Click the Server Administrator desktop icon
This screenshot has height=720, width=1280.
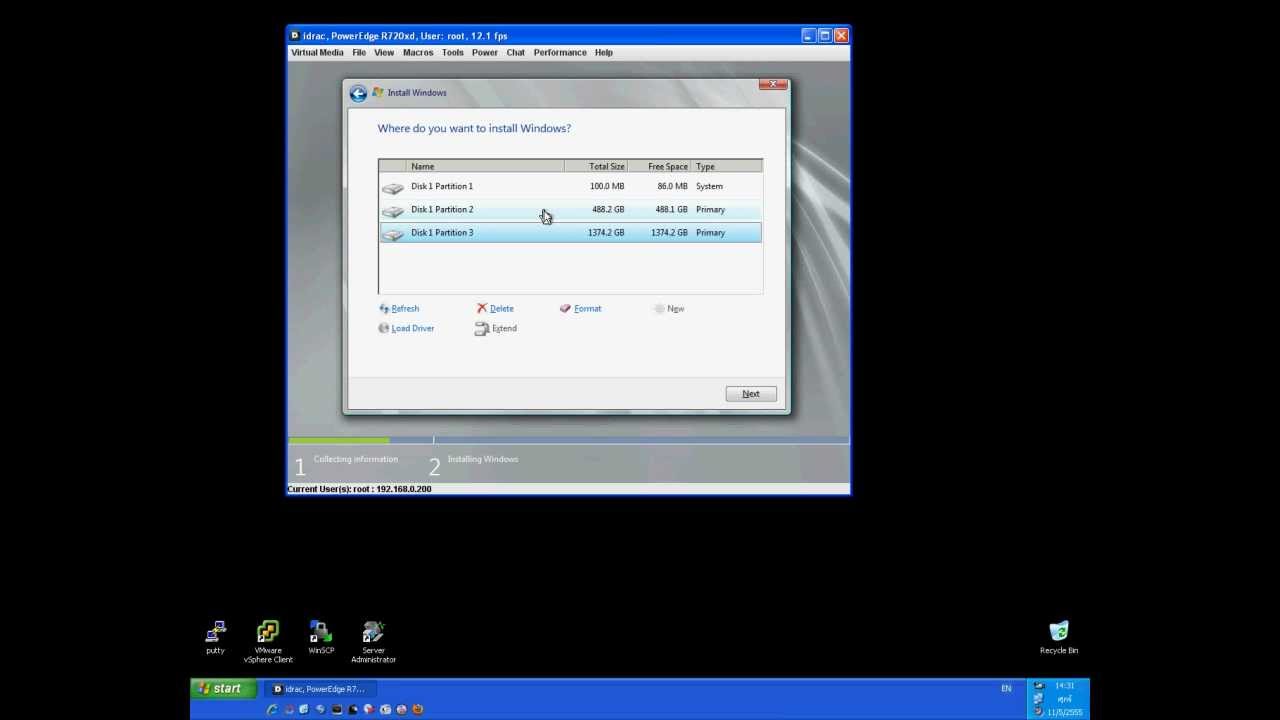point(373,641)
